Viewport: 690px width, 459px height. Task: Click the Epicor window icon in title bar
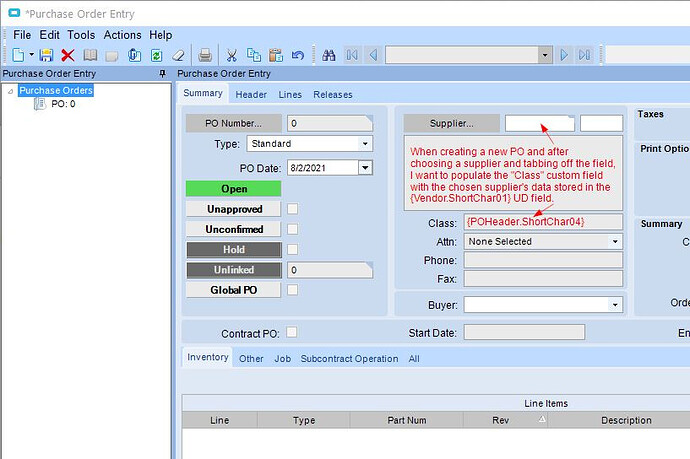(14, 13)
